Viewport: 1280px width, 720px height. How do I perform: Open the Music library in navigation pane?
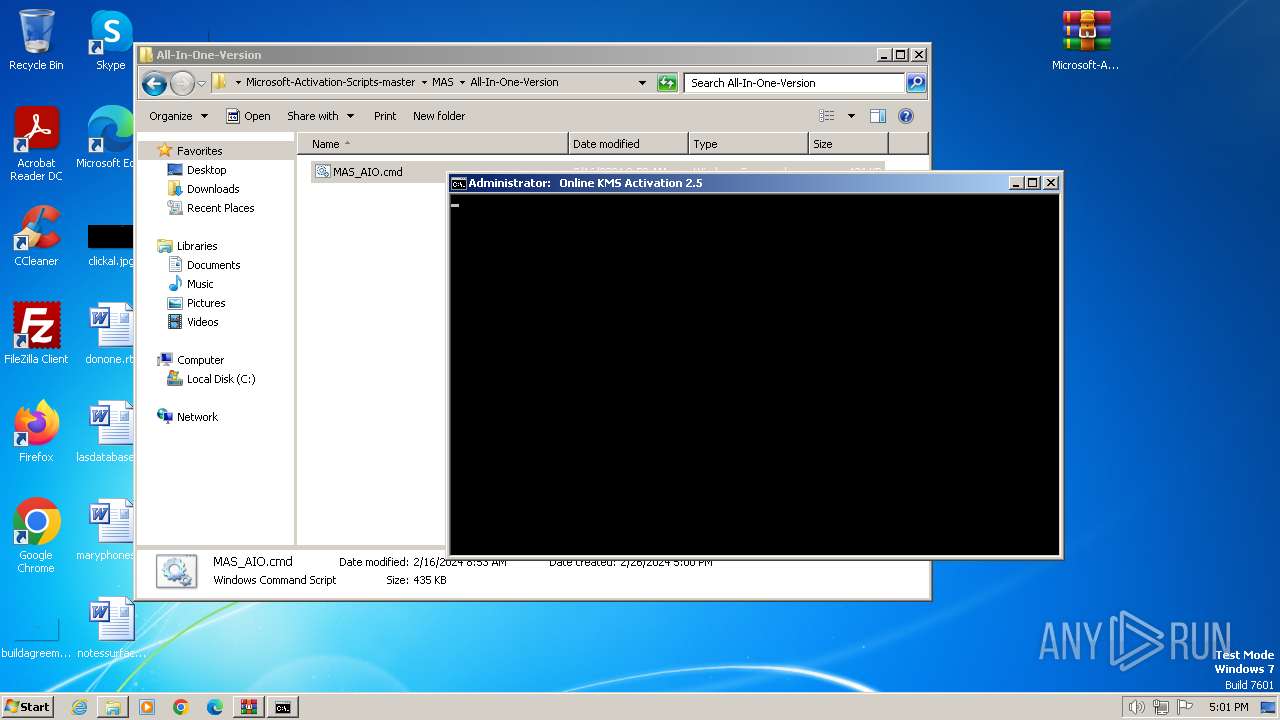click(200, 284)
